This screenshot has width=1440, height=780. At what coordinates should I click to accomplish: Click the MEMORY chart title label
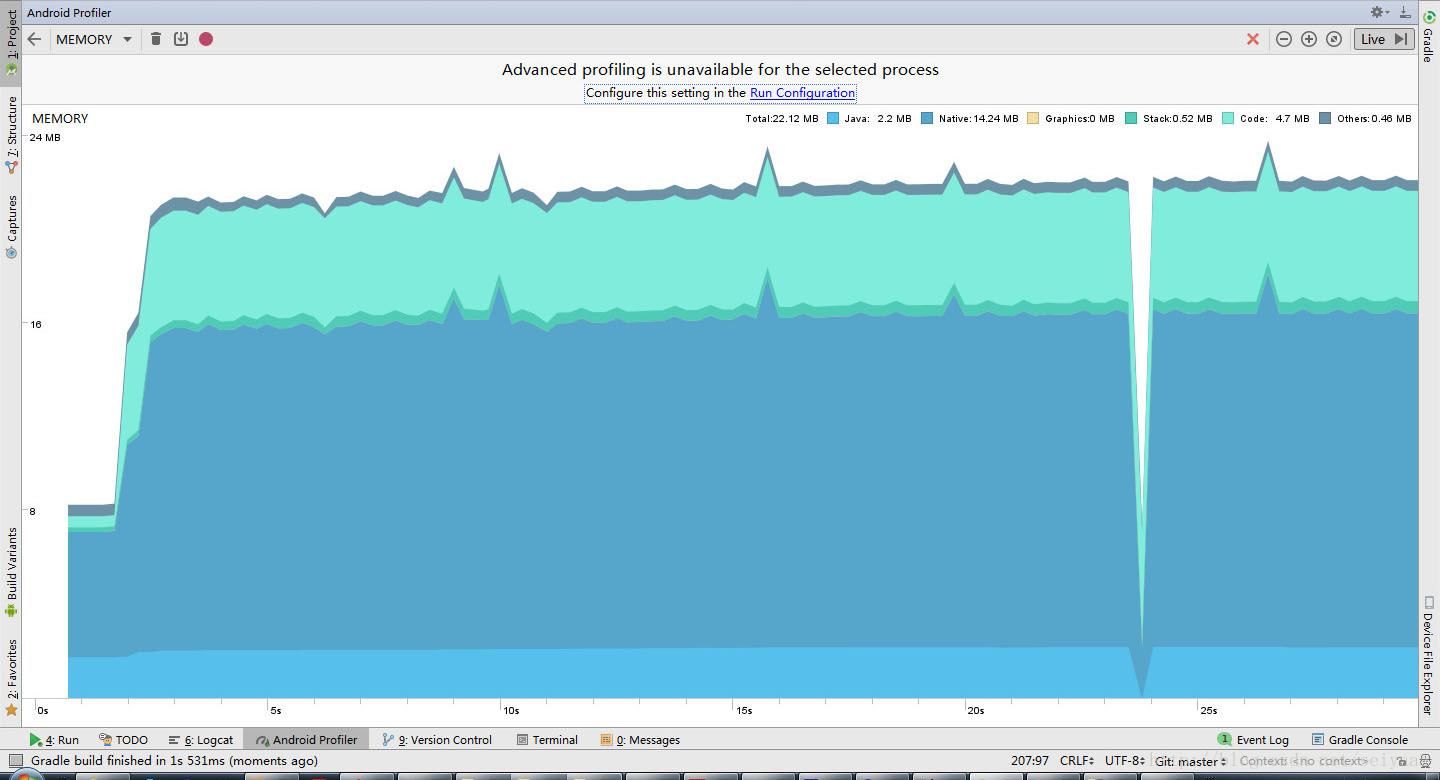click(x=60, y=118)
